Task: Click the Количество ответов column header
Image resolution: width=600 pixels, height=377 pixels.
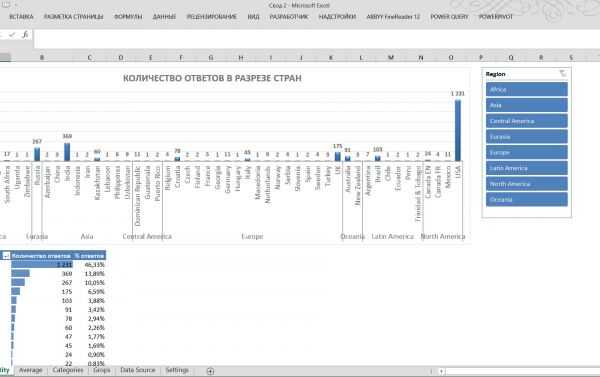Action: coord(41,256)
